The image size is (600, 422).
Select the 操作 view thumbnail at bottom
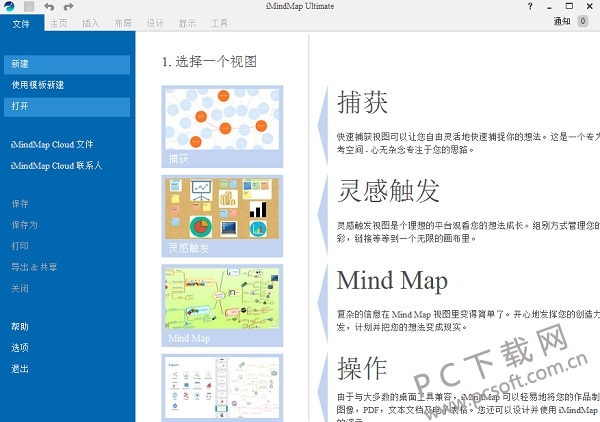[x=222, y=388]
